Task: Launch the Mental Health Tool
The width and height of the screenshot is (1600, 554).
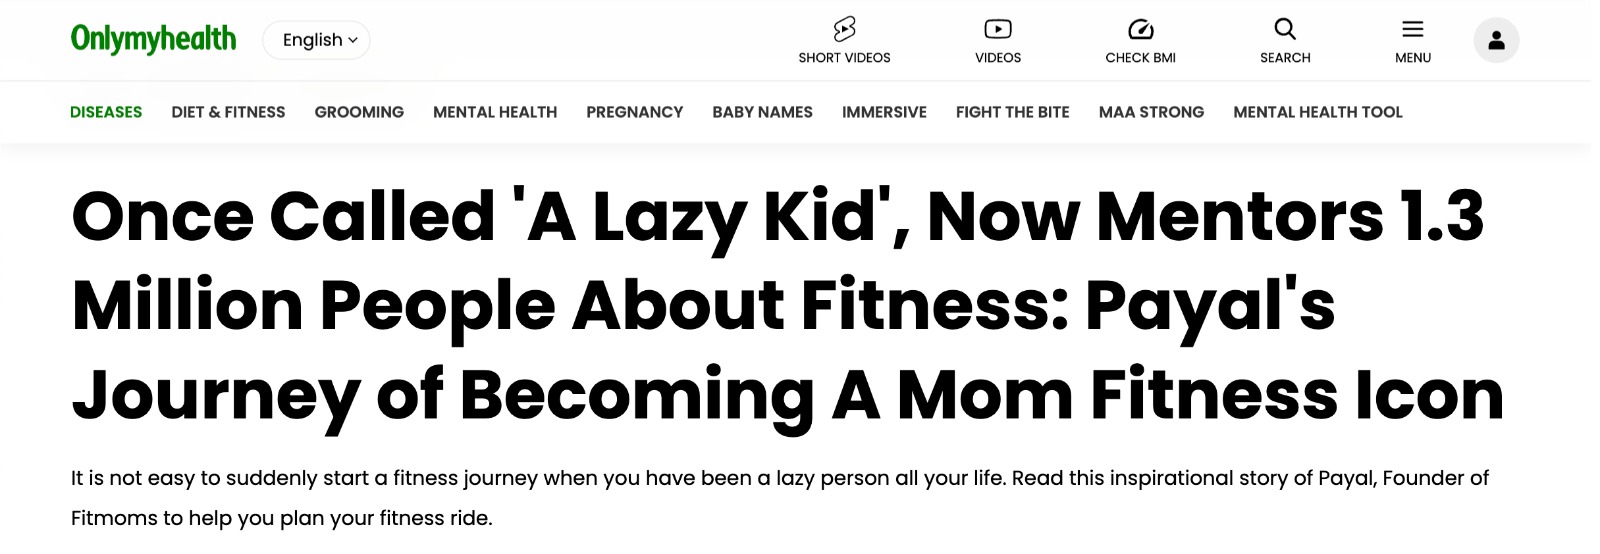Action: (1317, 112)
